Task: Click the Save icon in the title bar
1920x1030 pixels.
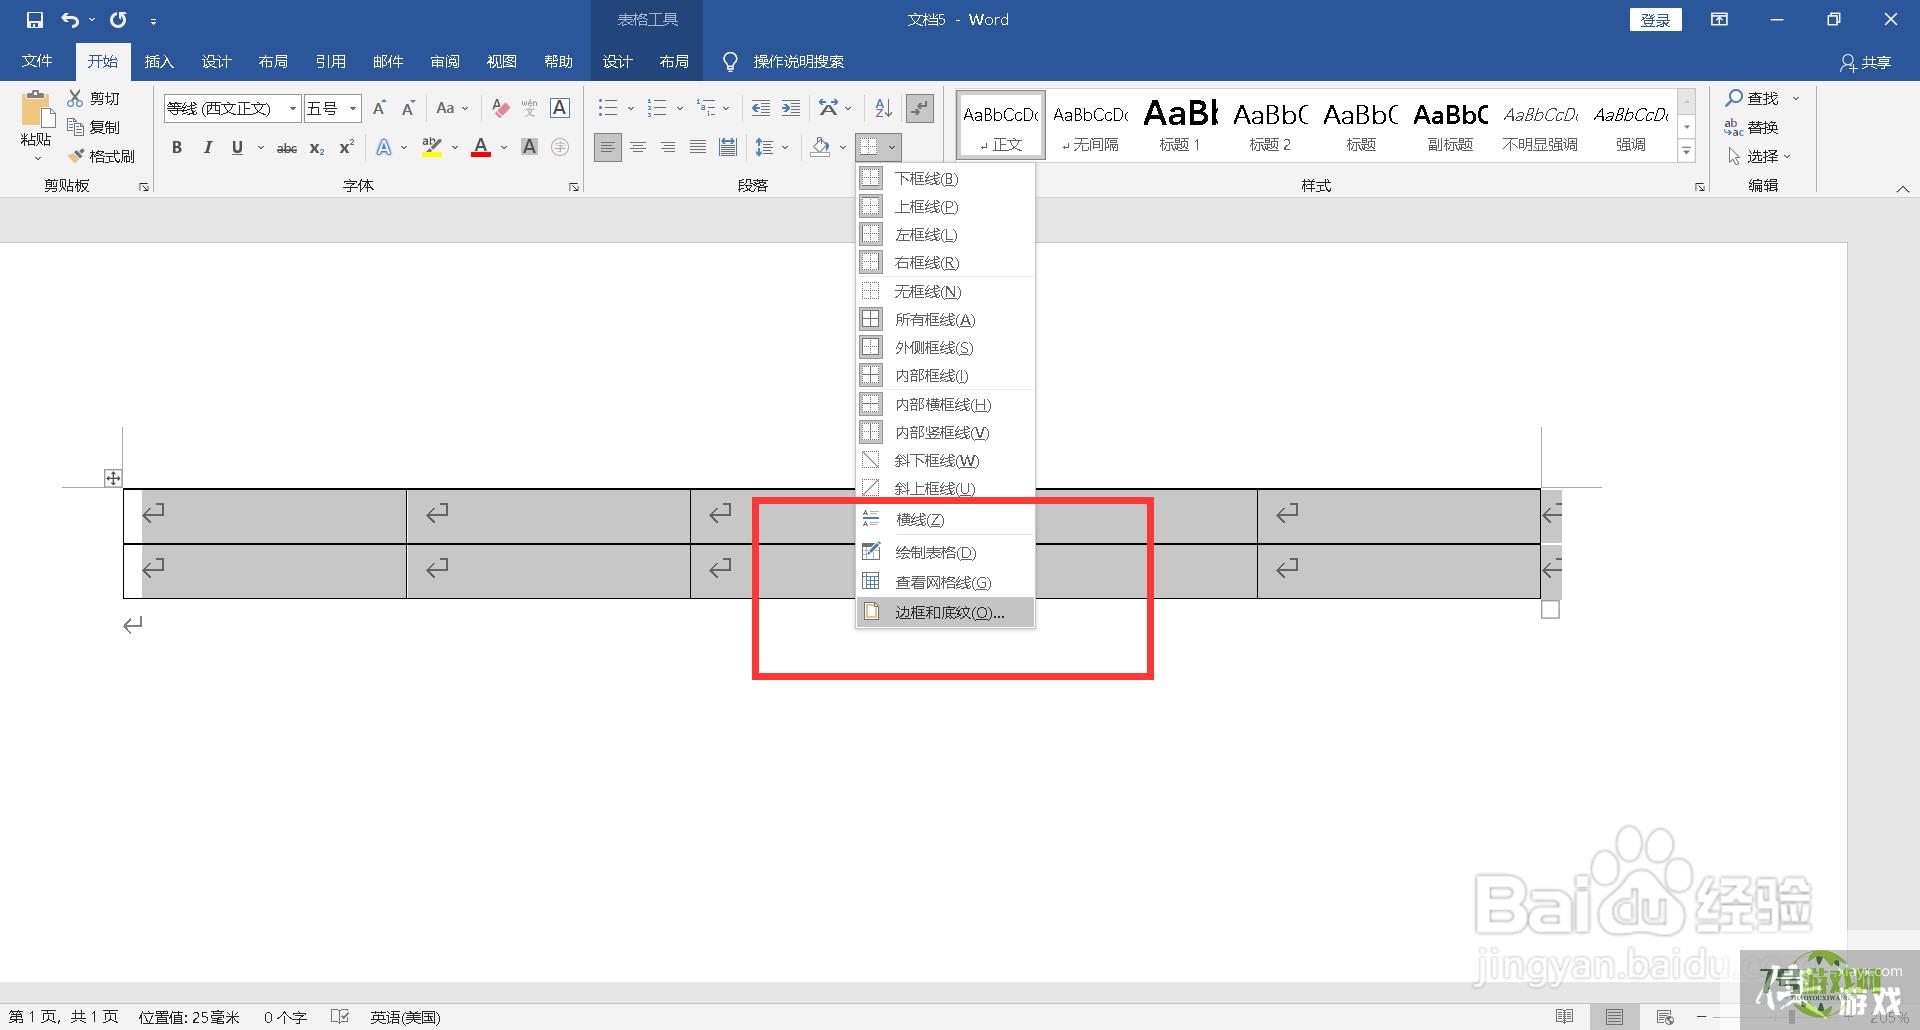Action: [35, 20]
